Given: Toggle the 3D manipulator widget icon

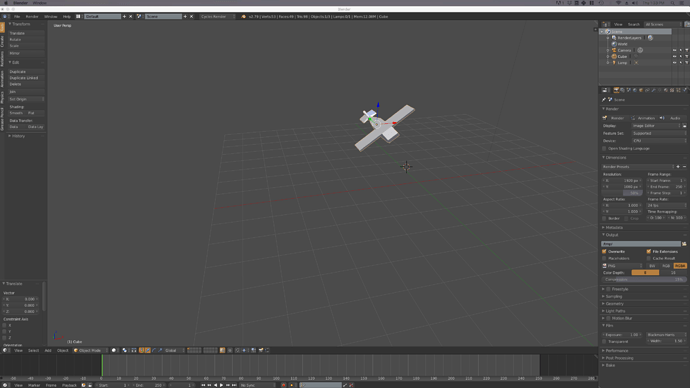Looking at the screenshot, I should (x=142, y=351).
